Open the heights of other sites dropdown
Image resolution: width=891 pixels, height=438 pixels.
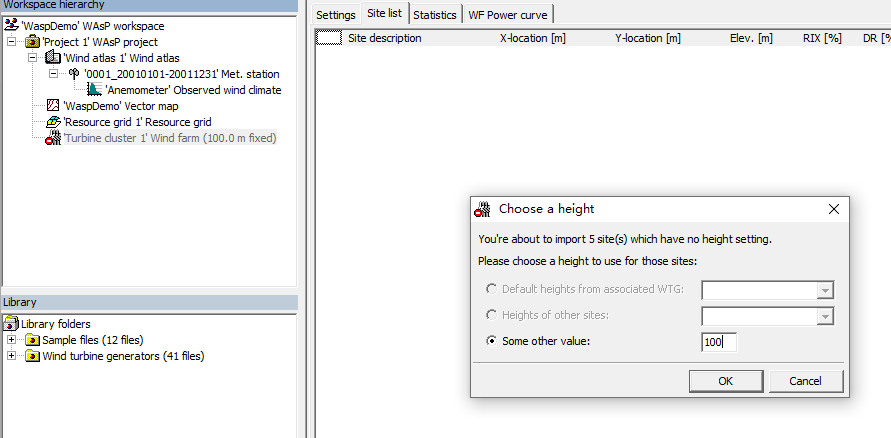[825, 316]
